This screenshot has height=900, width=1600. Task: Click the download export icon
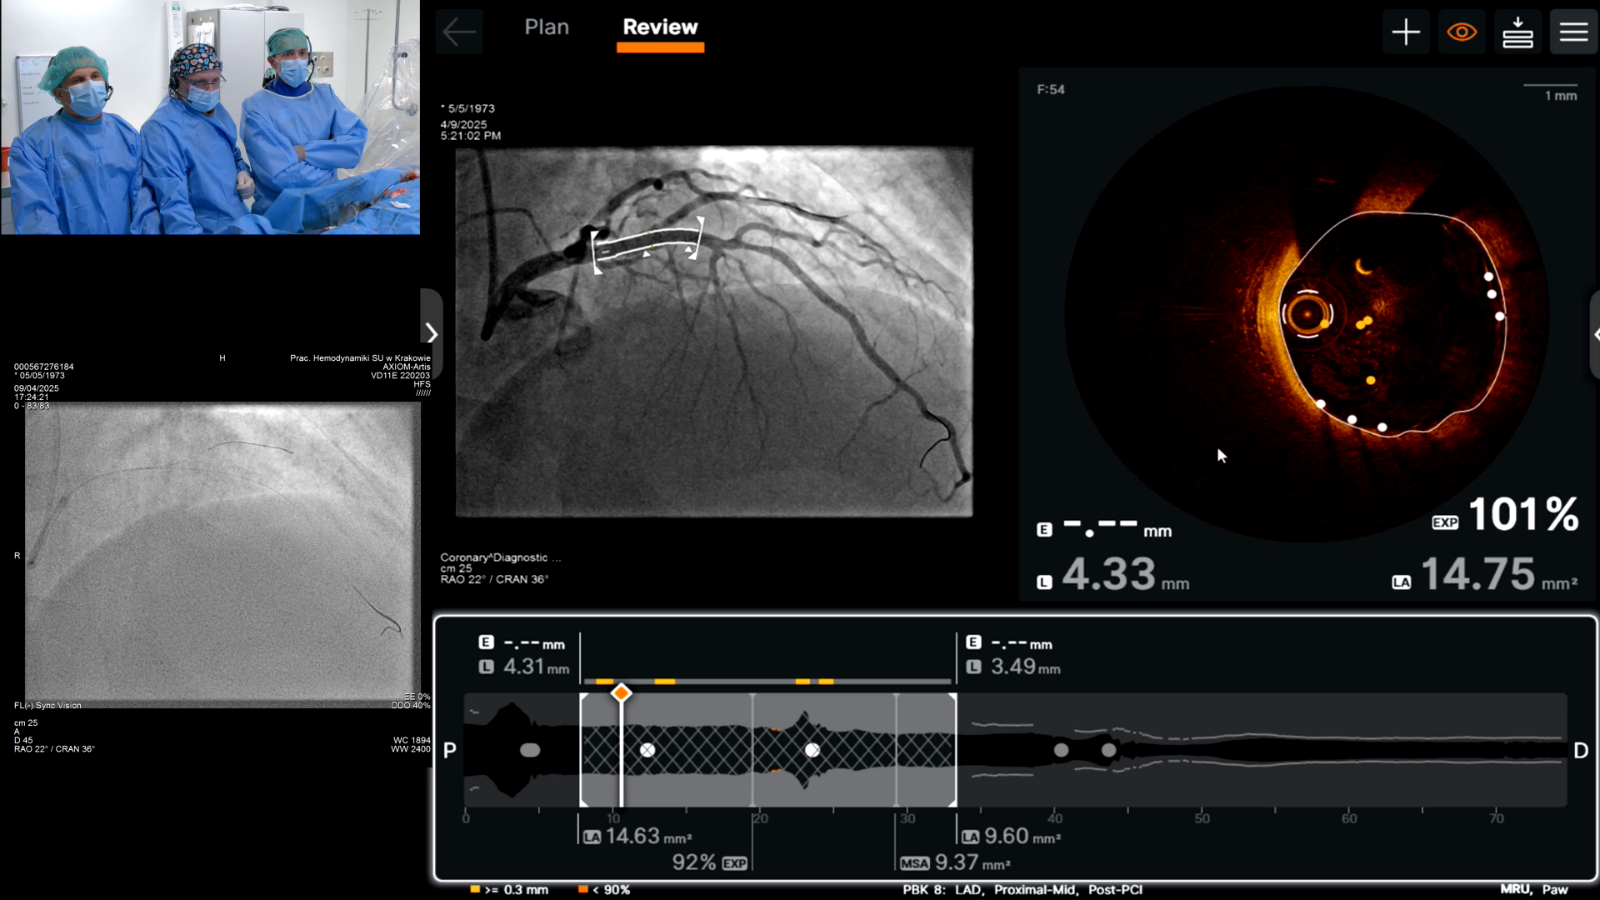1517,32
